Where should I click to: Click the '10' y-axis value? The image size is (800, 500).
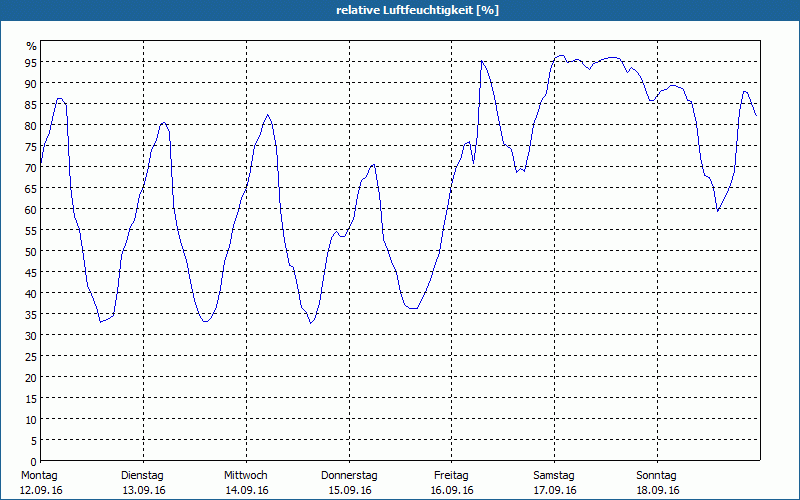[31, 420]
